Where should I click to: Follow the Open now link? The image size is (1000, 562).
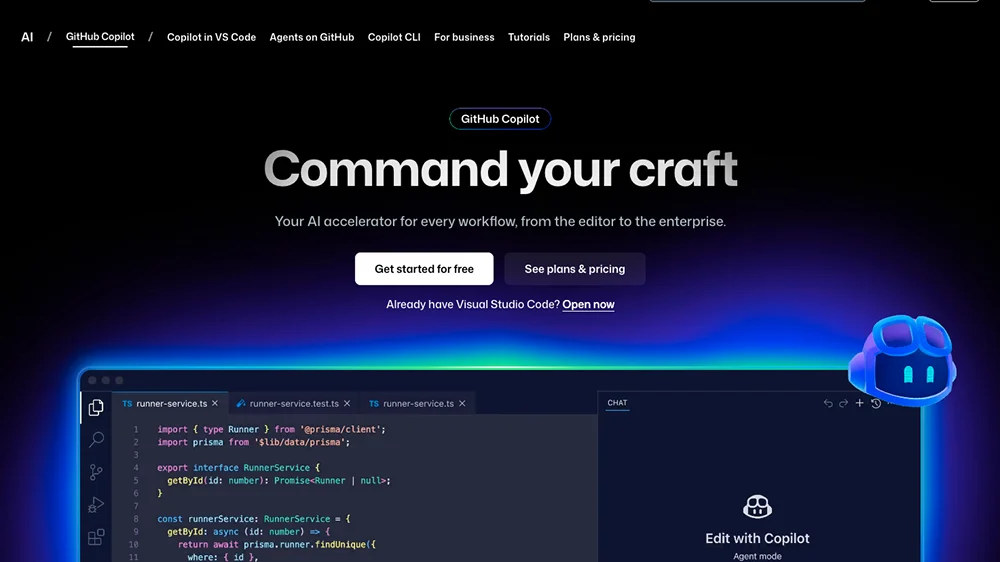[x=589, y=304]
